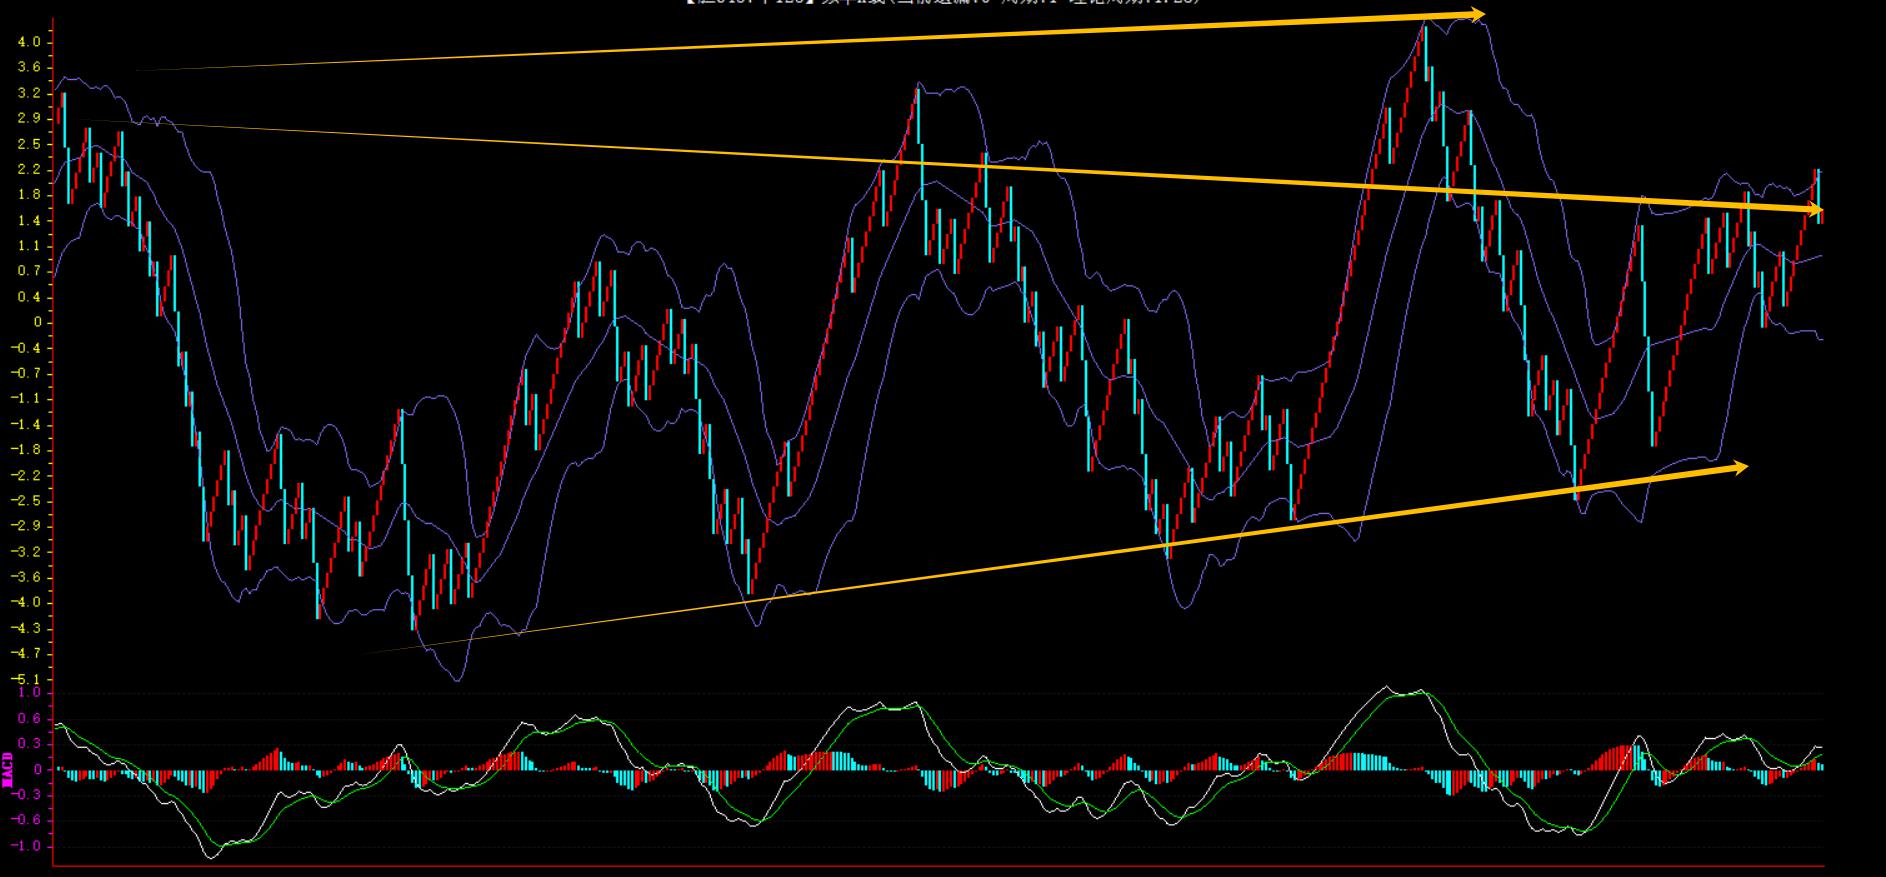The width and height of the screenshot is (1886, 877).
Task: Click the -4.0 label on the price axis
Action: pyautogui.click(x=27, y=602)
